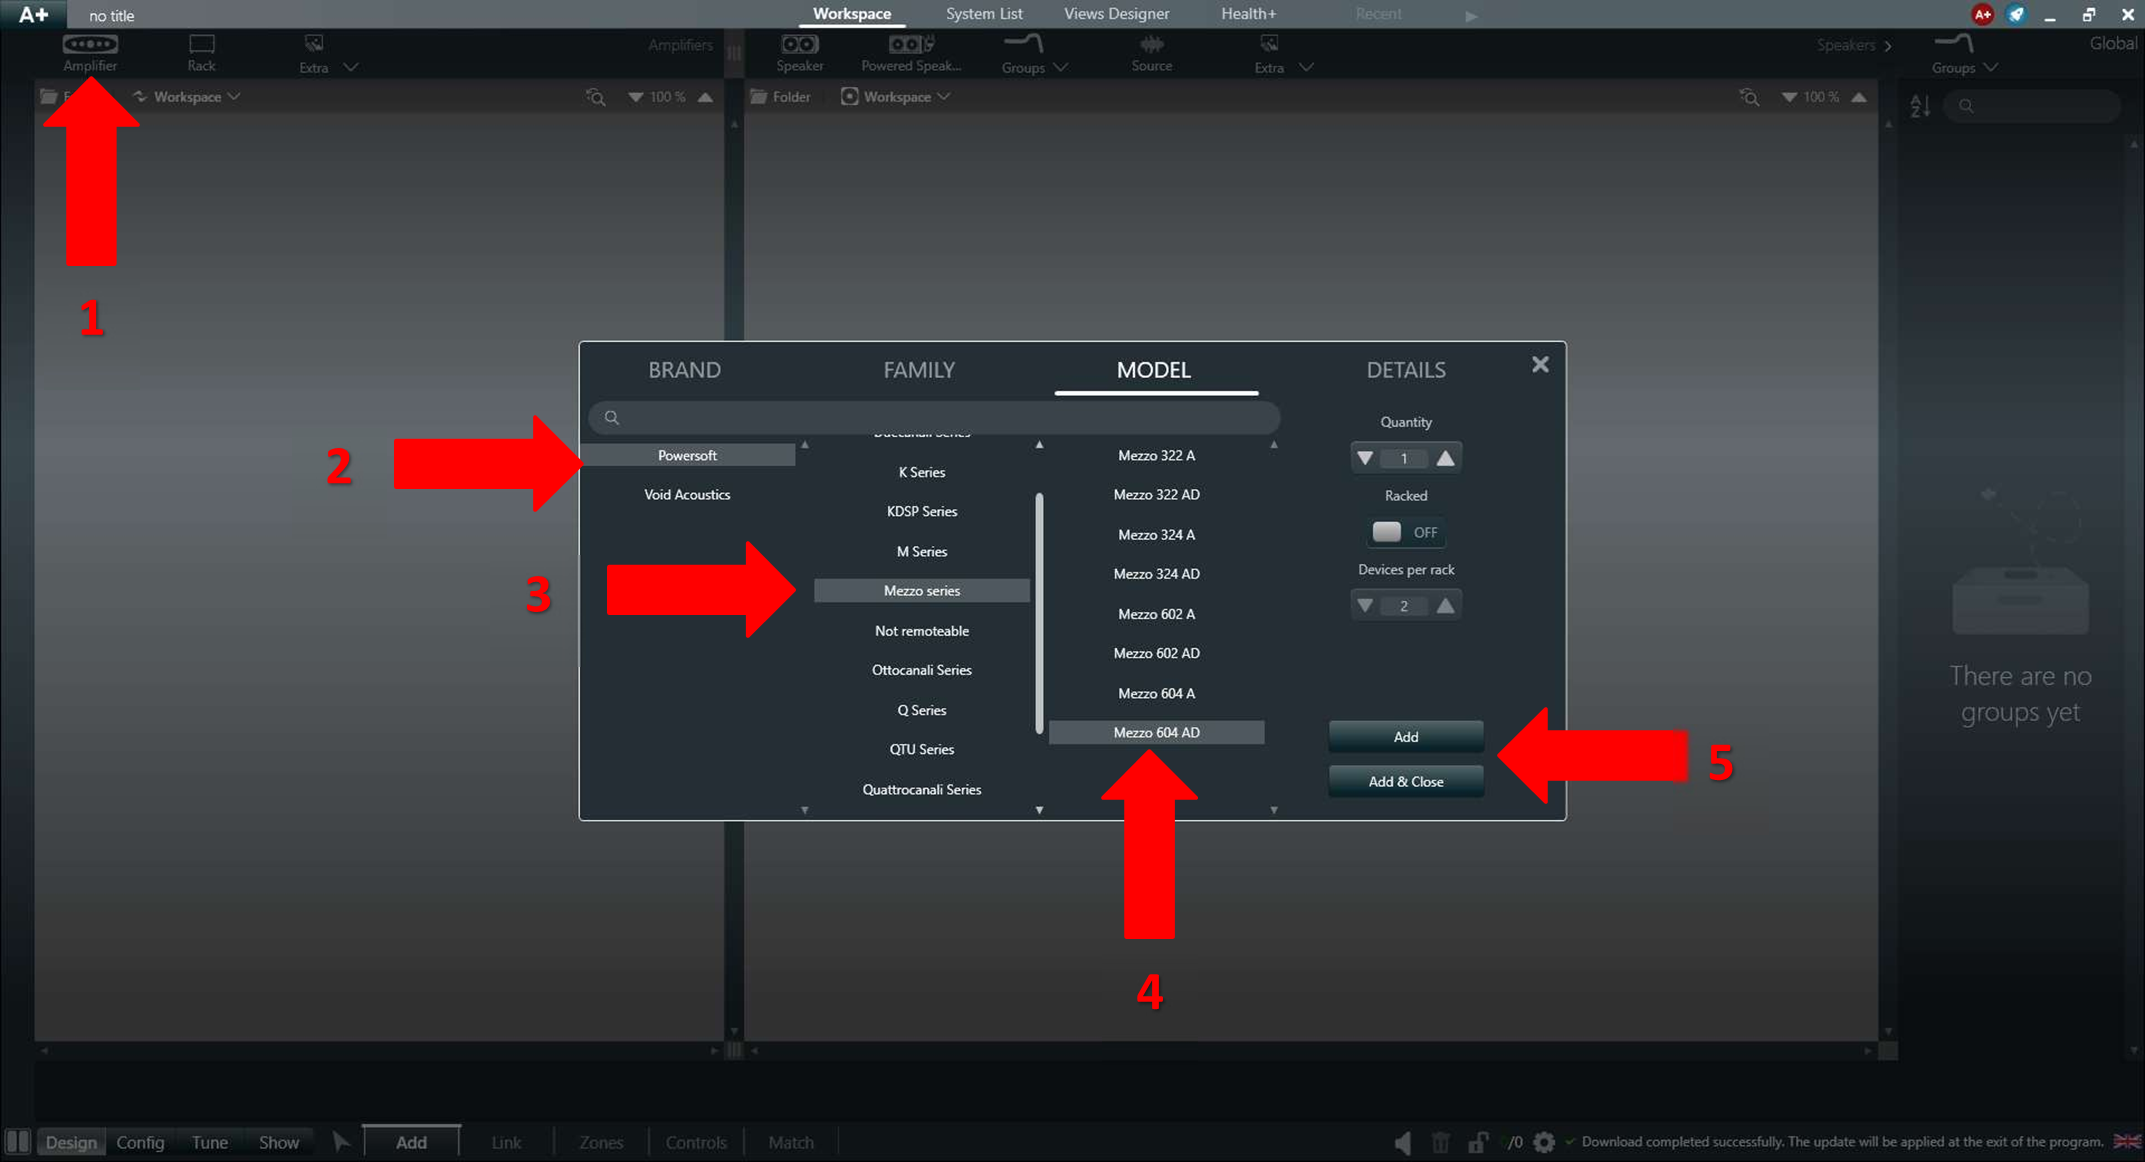Toggle alphabetical sort in groups panel
Viewport: 2145px width, 1162px height.
[1920, 106]
